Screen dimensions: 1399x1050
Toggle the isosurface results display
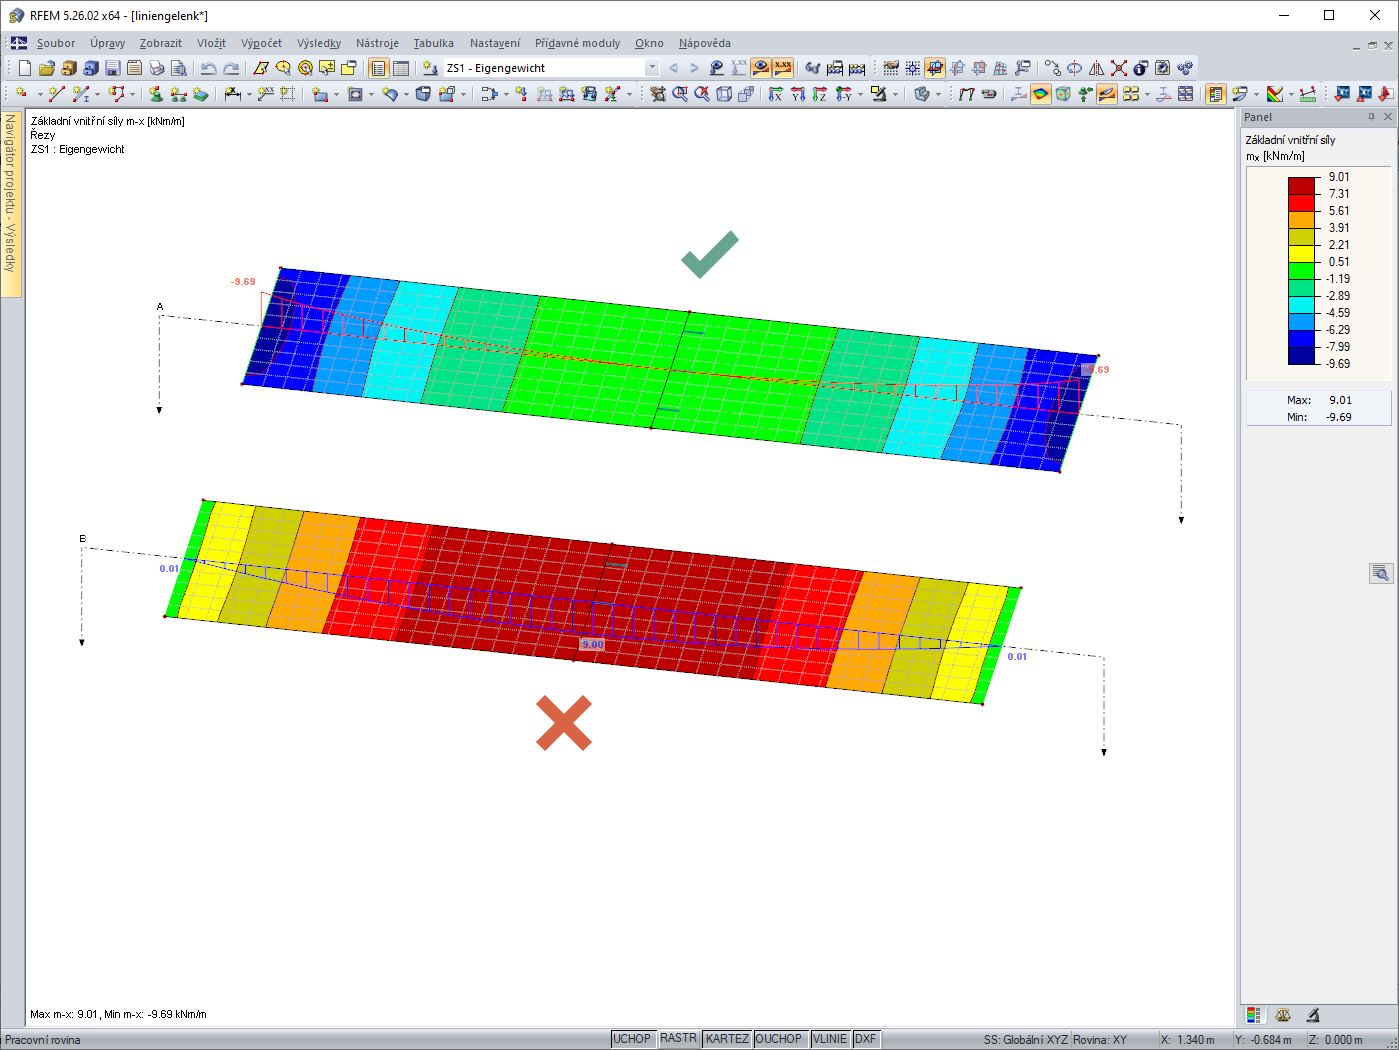pyautogui.click(x=1041, y=94)
